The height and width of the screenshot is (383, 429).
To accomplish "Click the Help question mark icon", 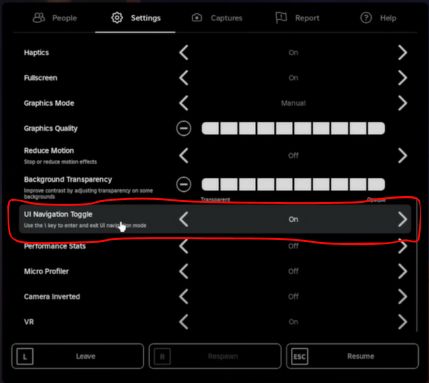I will tap(366, 18).
